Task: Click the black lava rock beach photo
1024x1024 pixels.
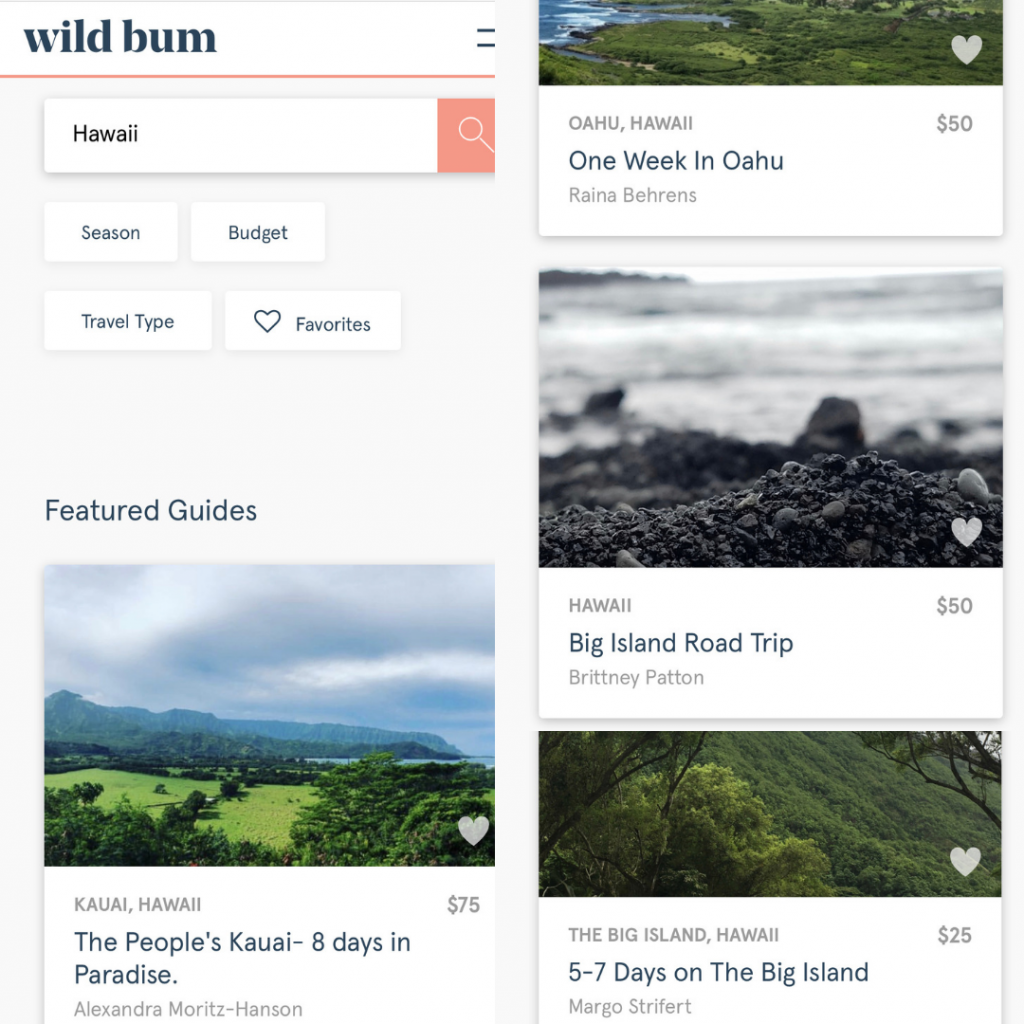Action: [x=770, y=417]
